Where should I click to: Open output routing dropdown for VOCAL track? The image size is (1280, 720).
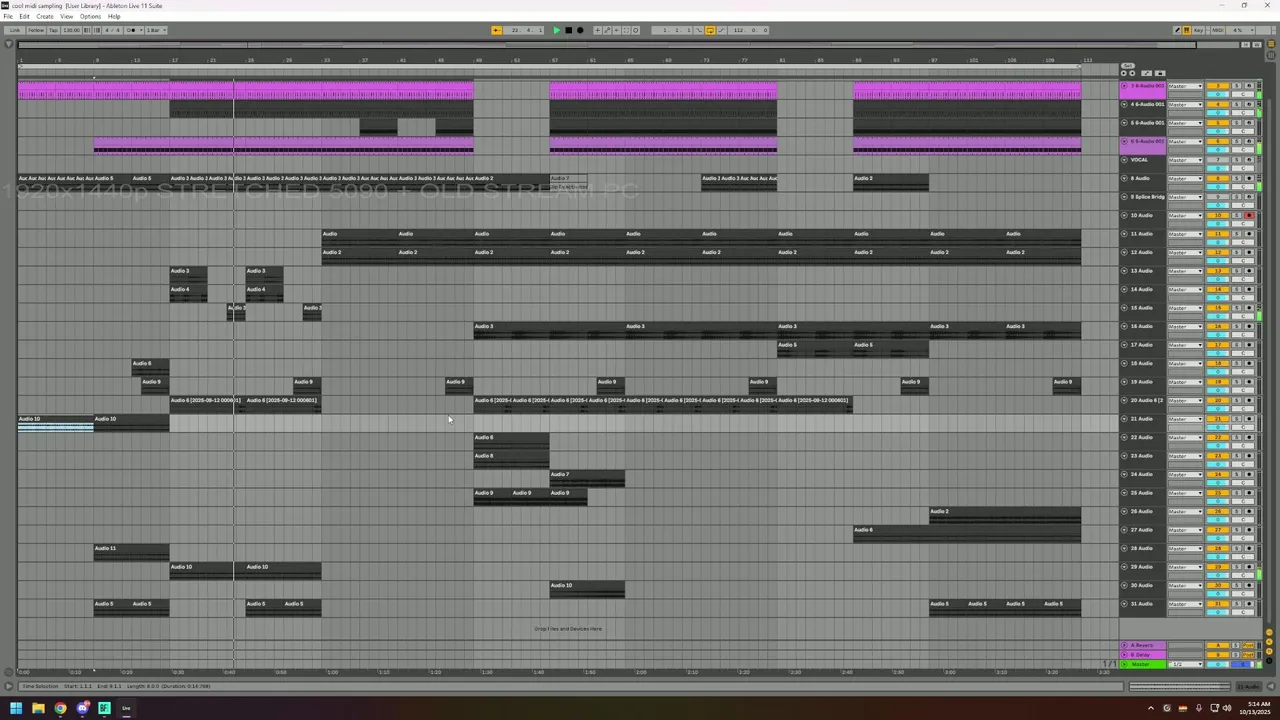tap(1186, 160)
